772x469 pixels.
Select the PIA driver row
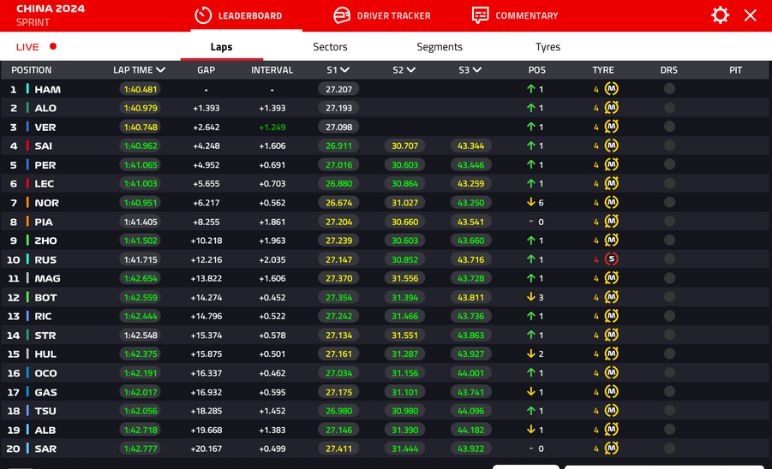click(45, 222)
